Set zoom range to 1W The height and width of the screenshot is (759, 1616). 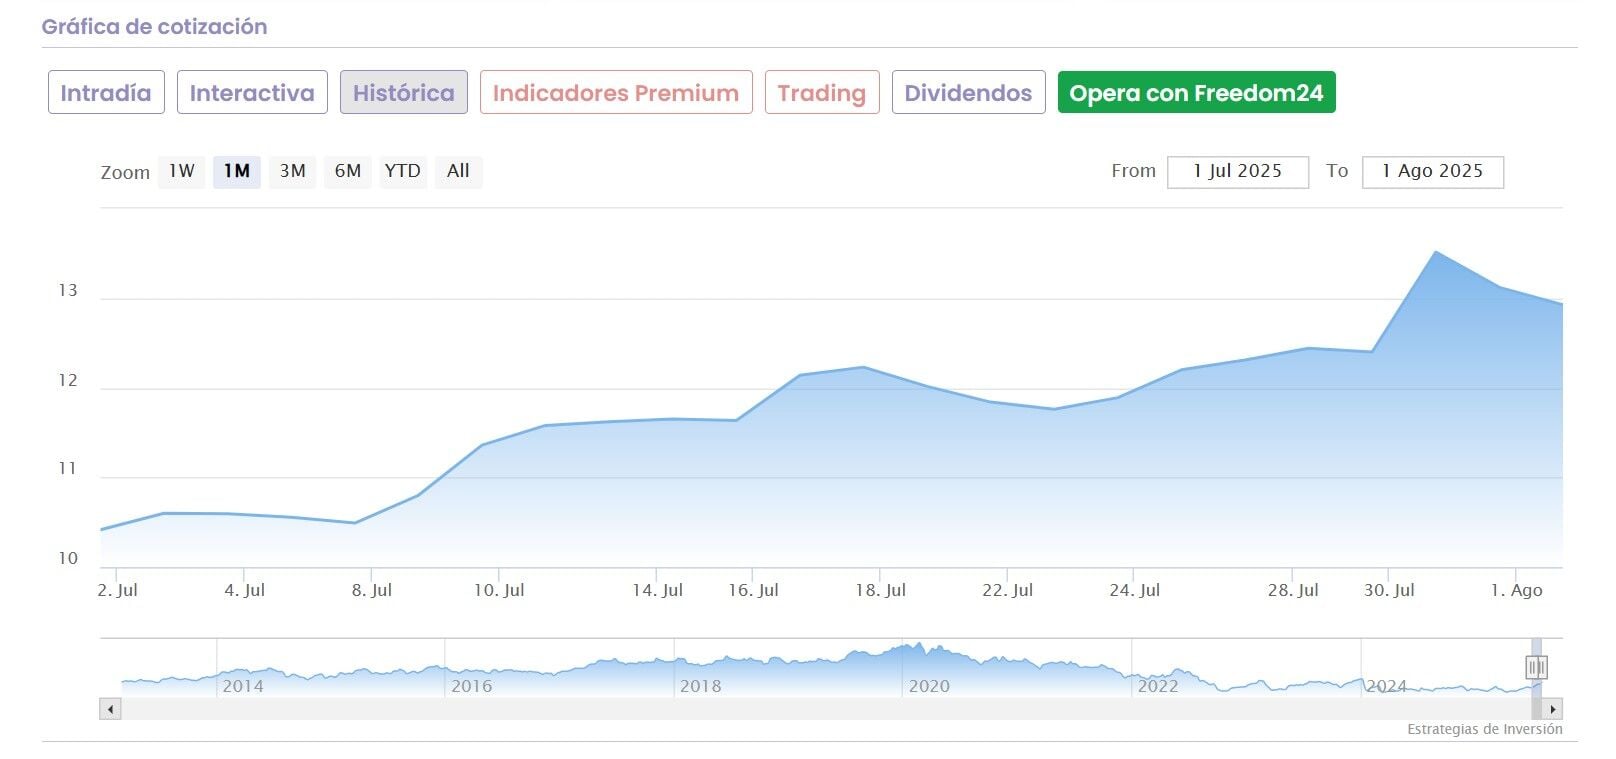coord(182,171)
